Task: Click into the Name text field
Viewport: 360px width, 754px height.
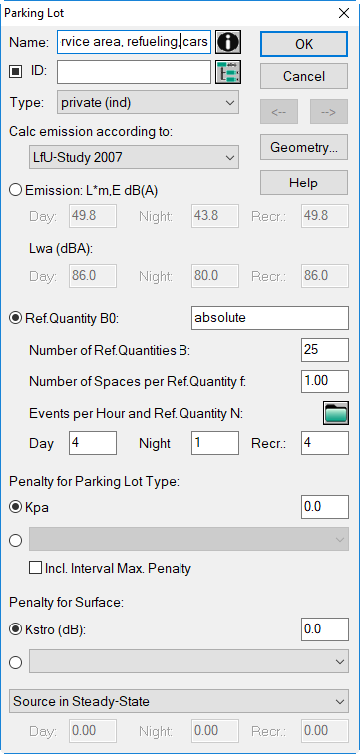Action: tap(134, 42)
